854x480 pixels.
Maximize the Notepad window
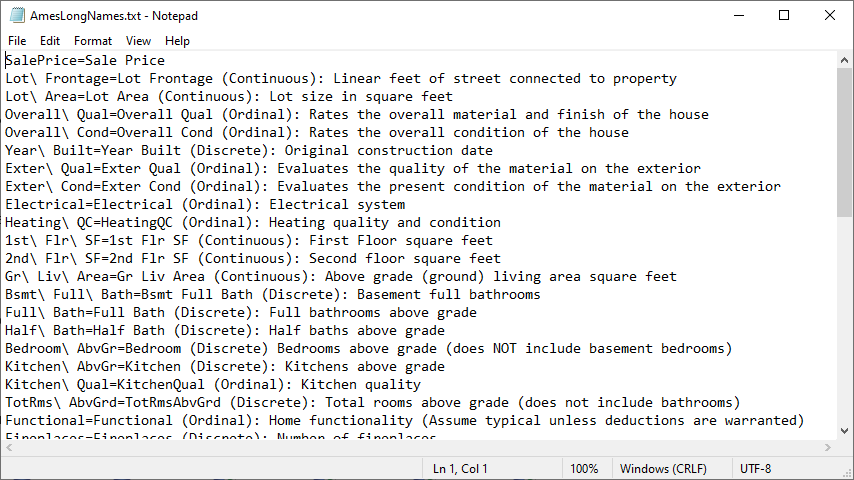pyautogui.click(x=784, y=15)
